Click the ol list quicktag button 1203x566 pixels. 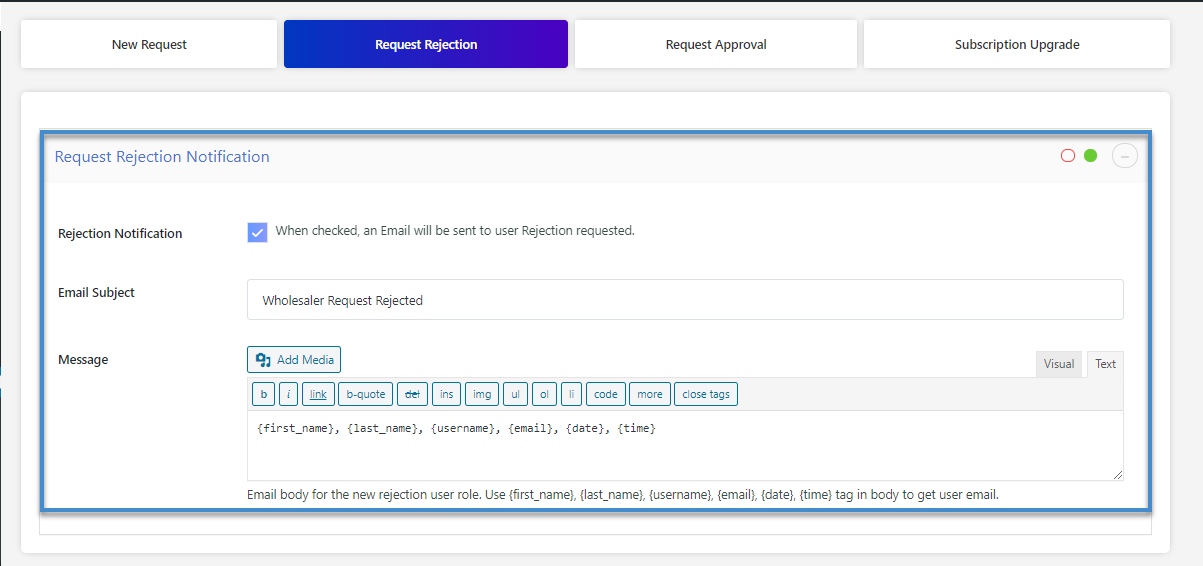coord(544,394)
